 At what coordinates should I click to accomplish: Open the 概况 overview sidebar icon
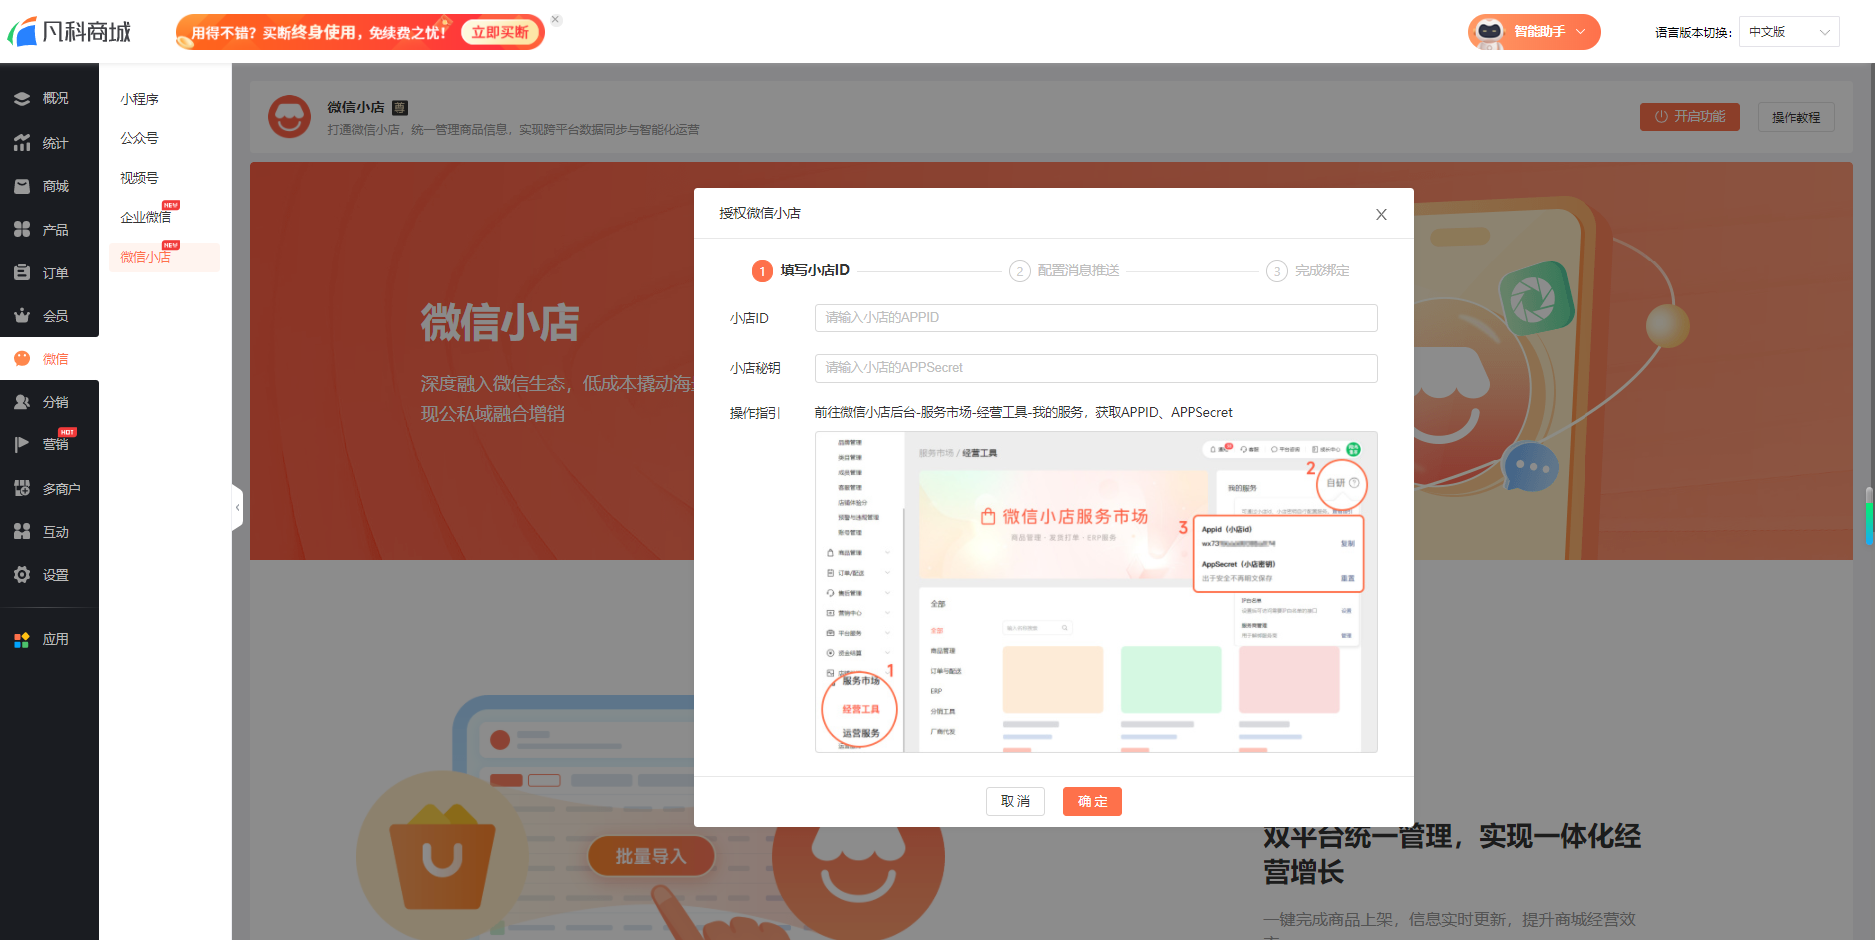coord(22,99)
